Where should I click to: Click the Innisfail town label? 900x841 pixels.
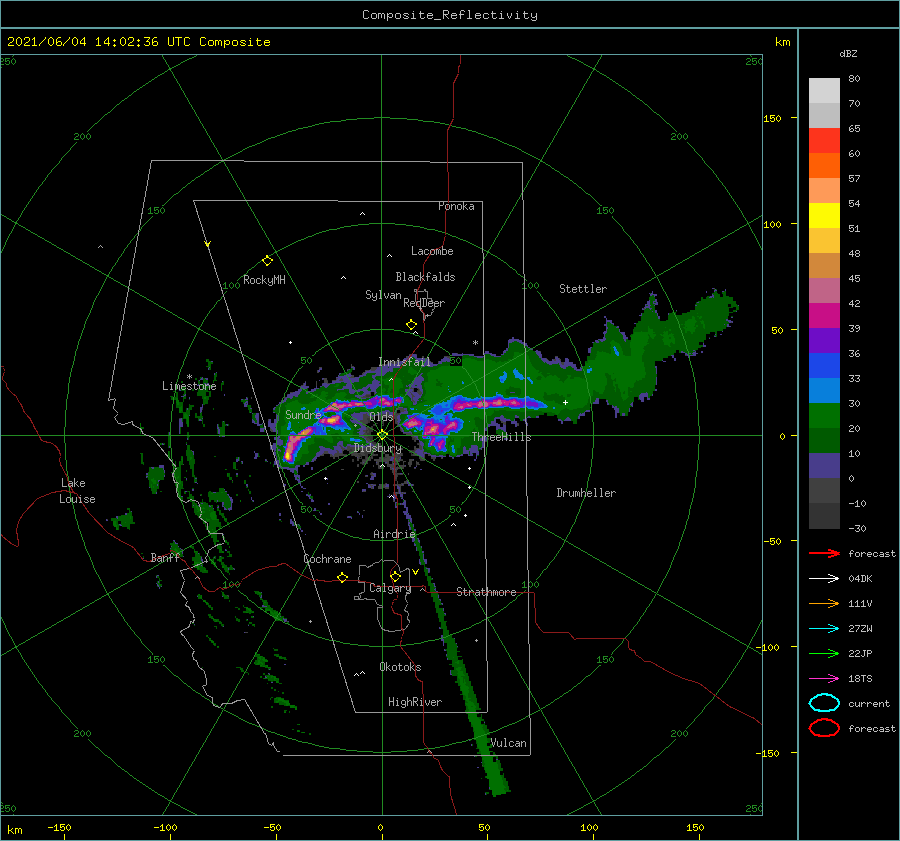tap(404, 362)
